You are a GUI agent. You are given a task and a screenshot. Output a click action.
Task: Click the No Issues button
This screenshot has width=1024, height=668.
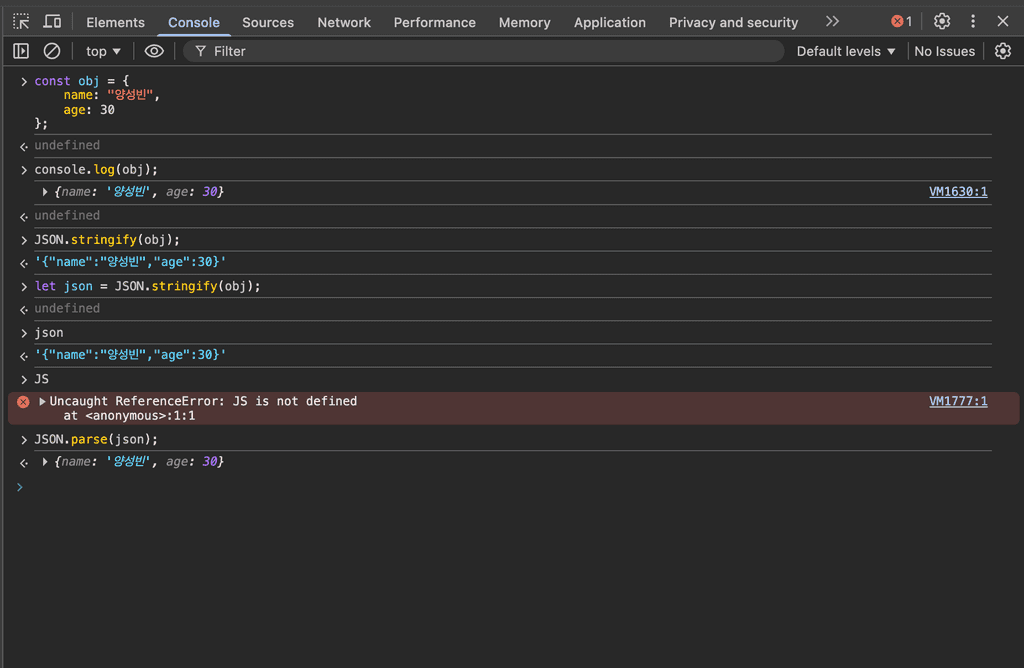[x=944, y=51]
